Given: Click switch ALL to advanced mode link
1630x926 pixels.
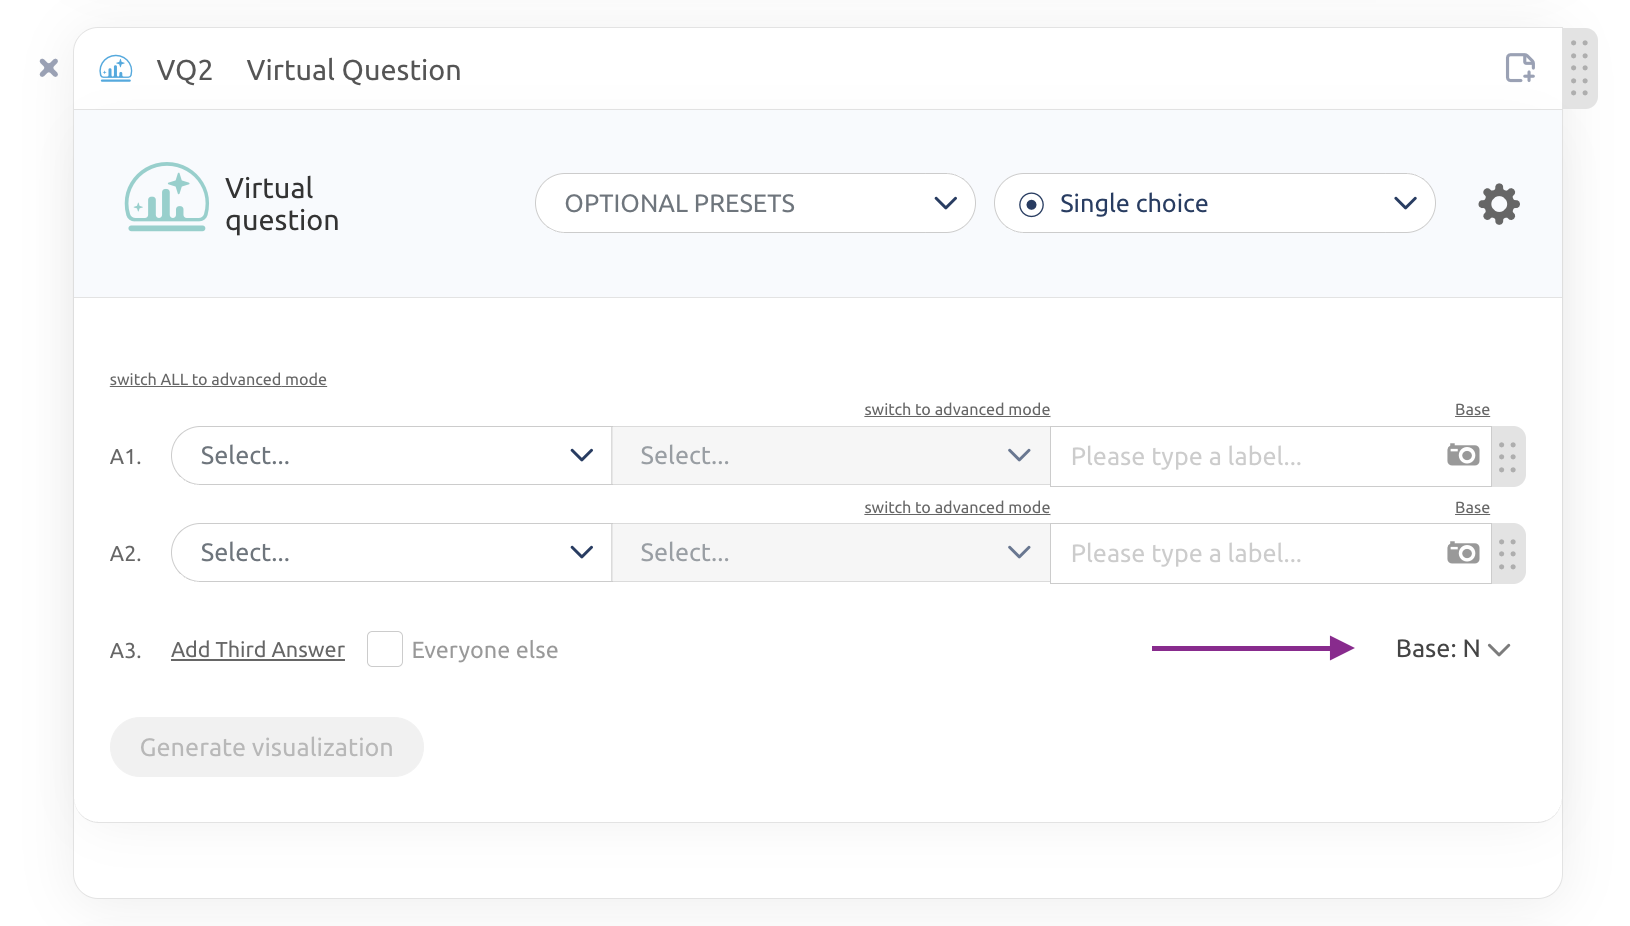Looking at the screenshot, I should pyautogui.click(x=218, y=379).
